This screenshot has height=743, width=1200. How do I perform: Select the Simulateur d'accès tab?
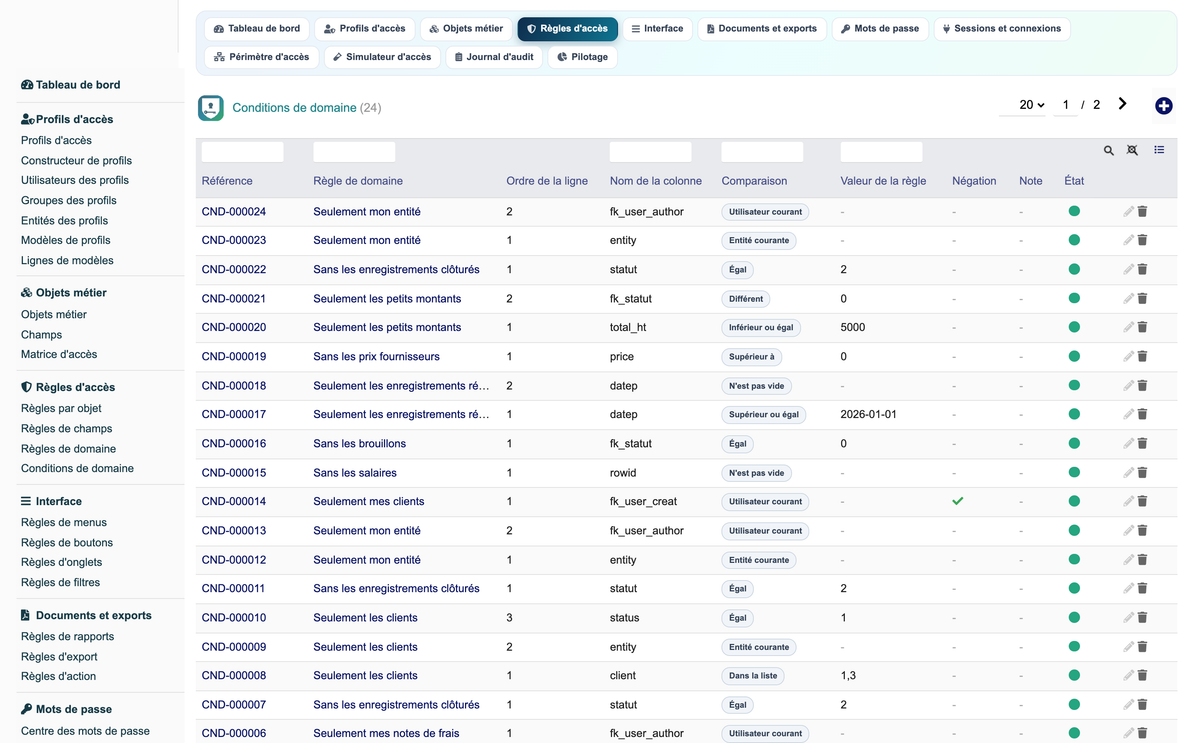click(382, 57)
